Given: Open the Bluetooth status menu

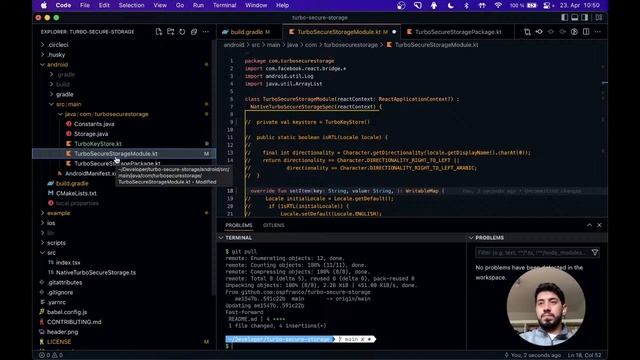Looking at the screenshot, I should point(467,5).
